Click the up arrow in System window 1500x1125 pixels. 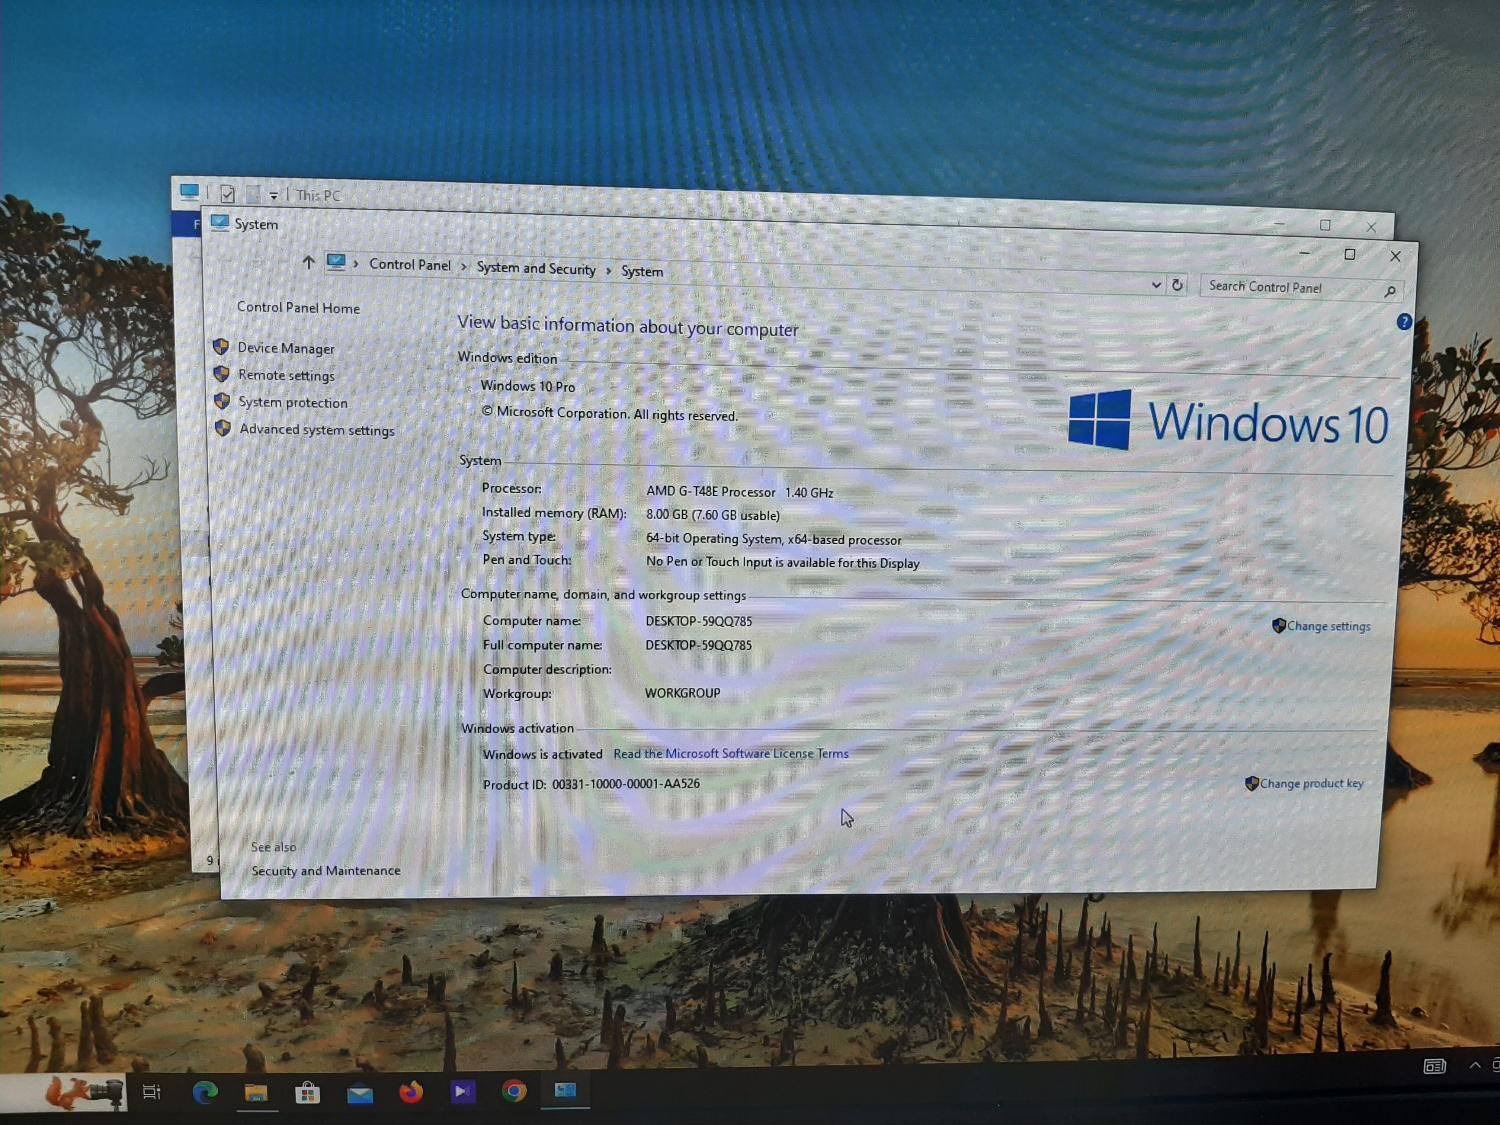[308, 262]
